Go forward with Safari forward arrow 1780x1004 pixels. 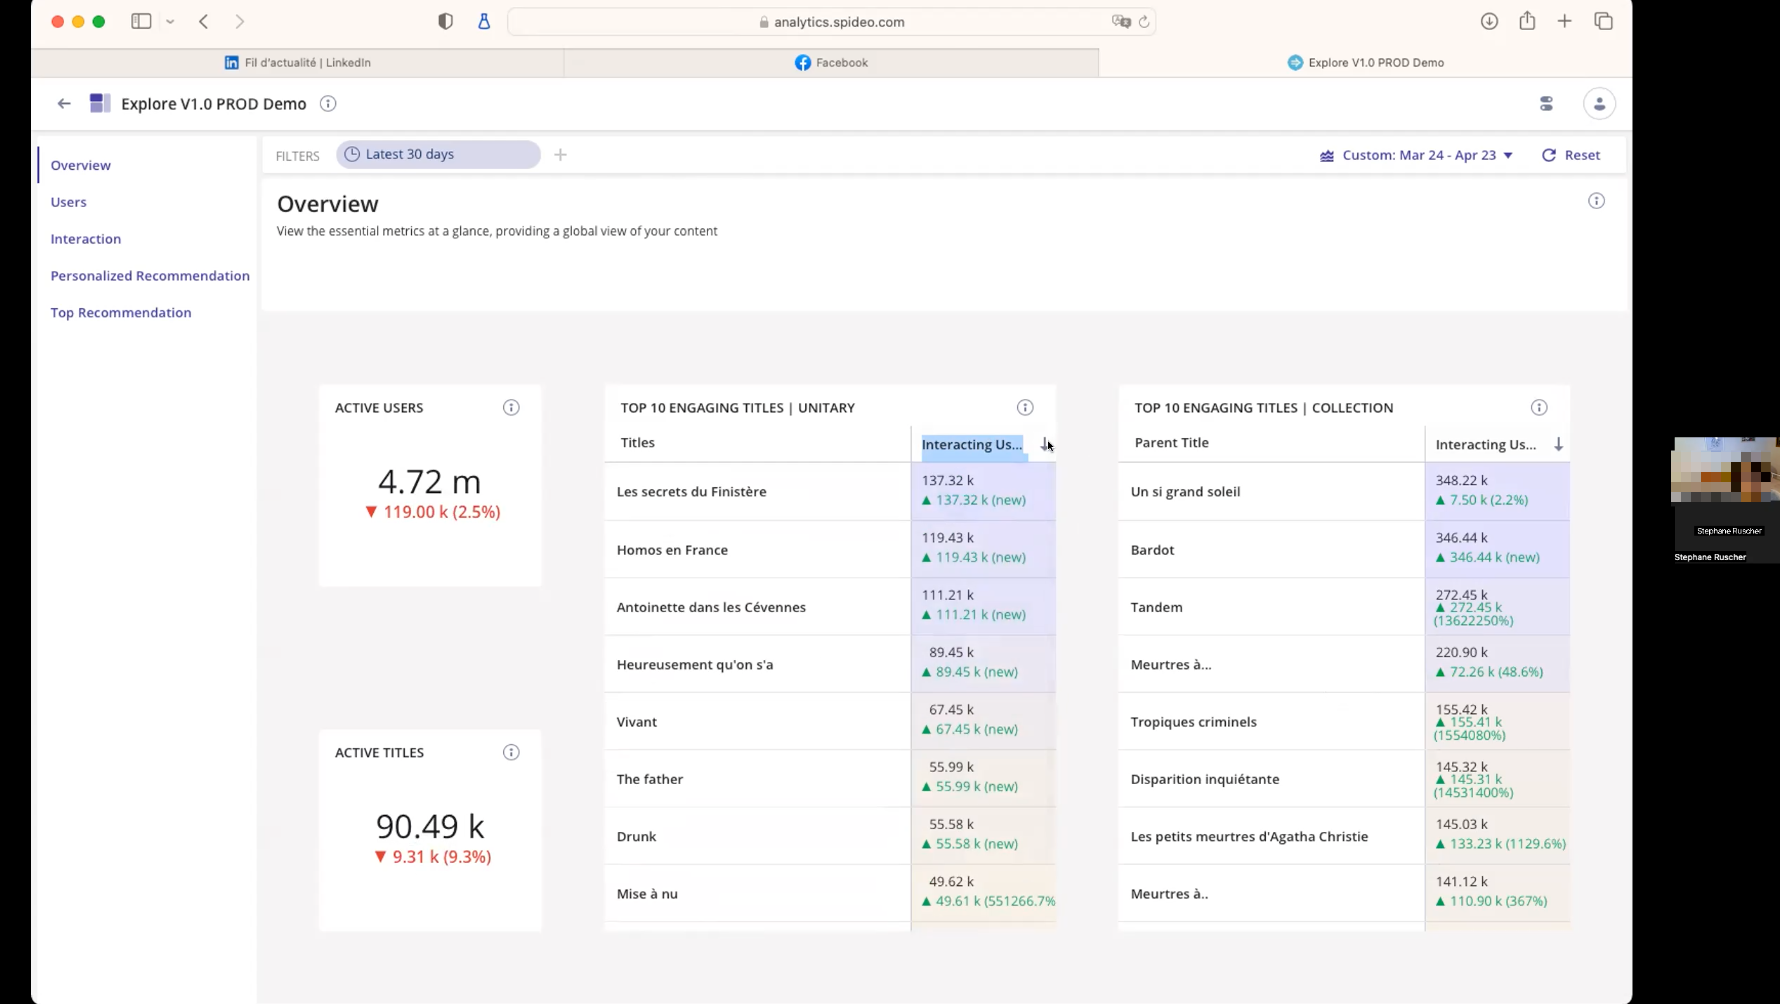(240, 21)
